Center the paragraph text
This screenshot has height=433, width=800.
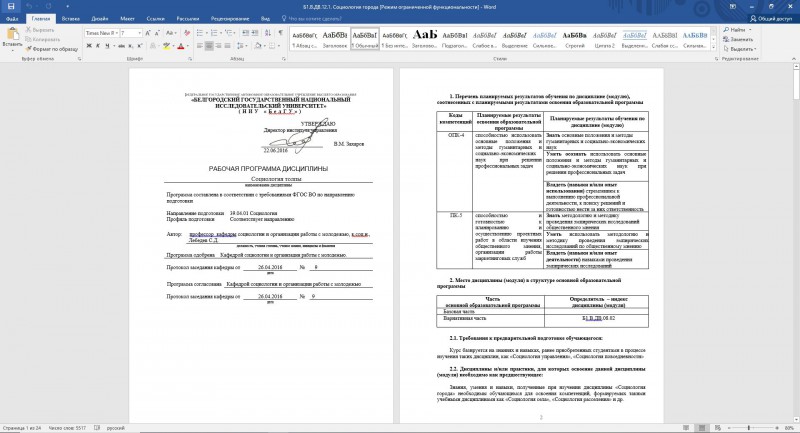coord(209,46)
